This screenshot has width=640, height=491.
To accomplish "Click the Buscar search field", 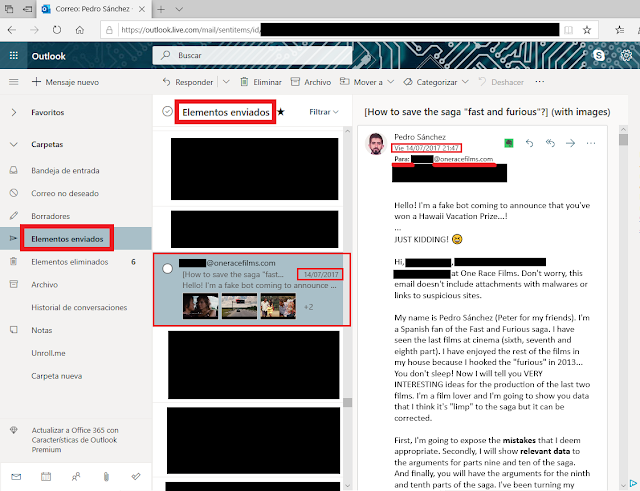I will [x=252, y=55].
